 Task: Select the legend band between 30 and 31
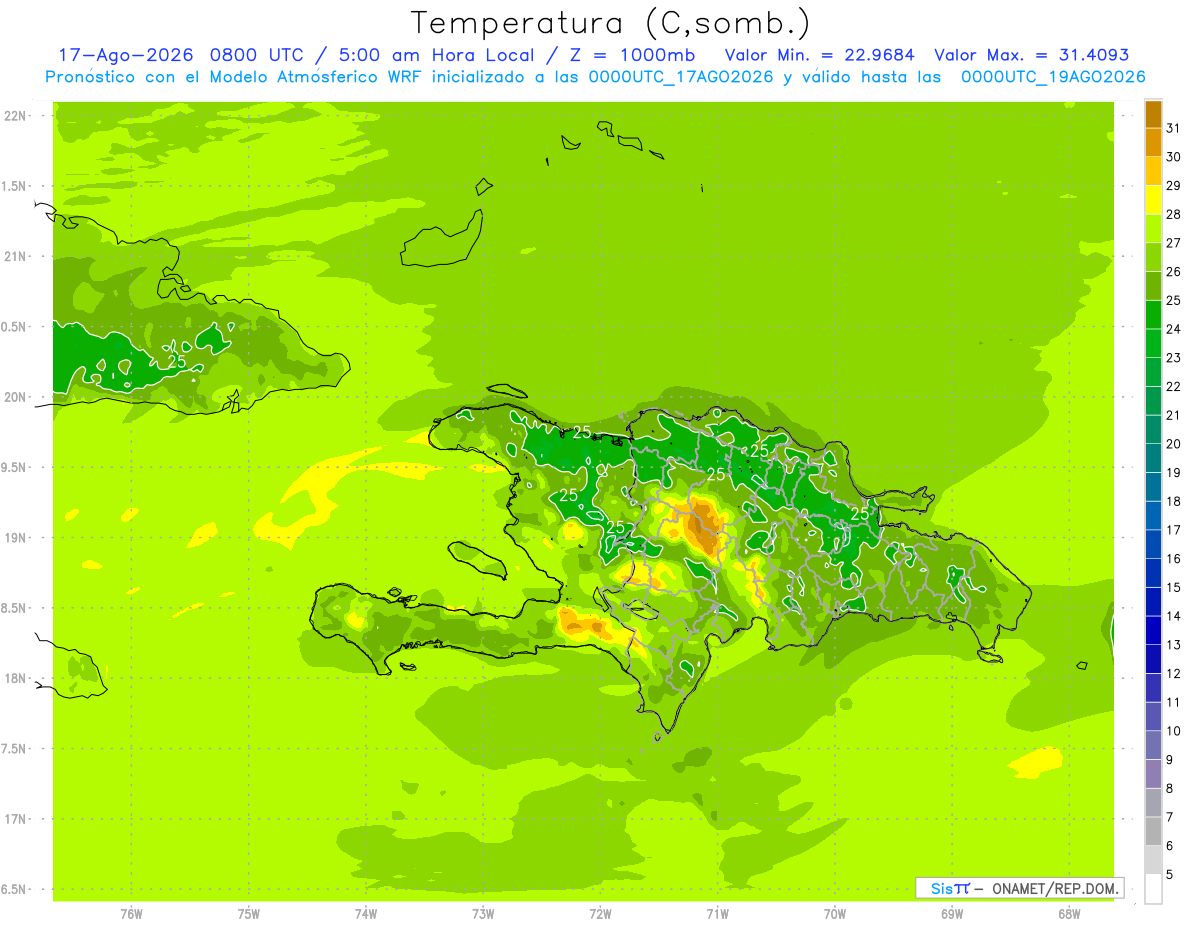1153,142
